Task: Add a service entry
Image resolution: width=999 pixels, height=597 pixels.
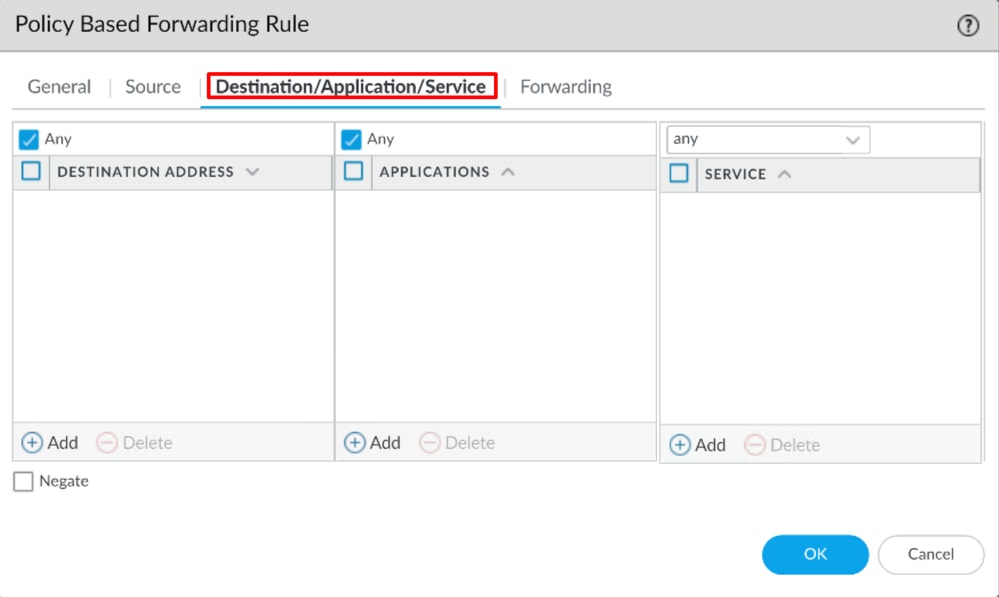Action: point(697,445)
